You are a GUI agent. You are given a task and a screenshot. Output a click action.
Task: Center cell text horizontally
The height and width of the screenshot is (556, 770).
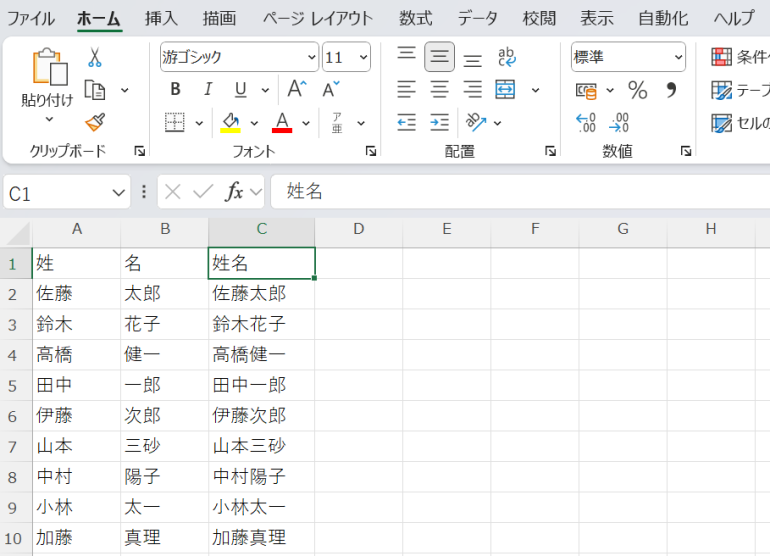point(440,89)
